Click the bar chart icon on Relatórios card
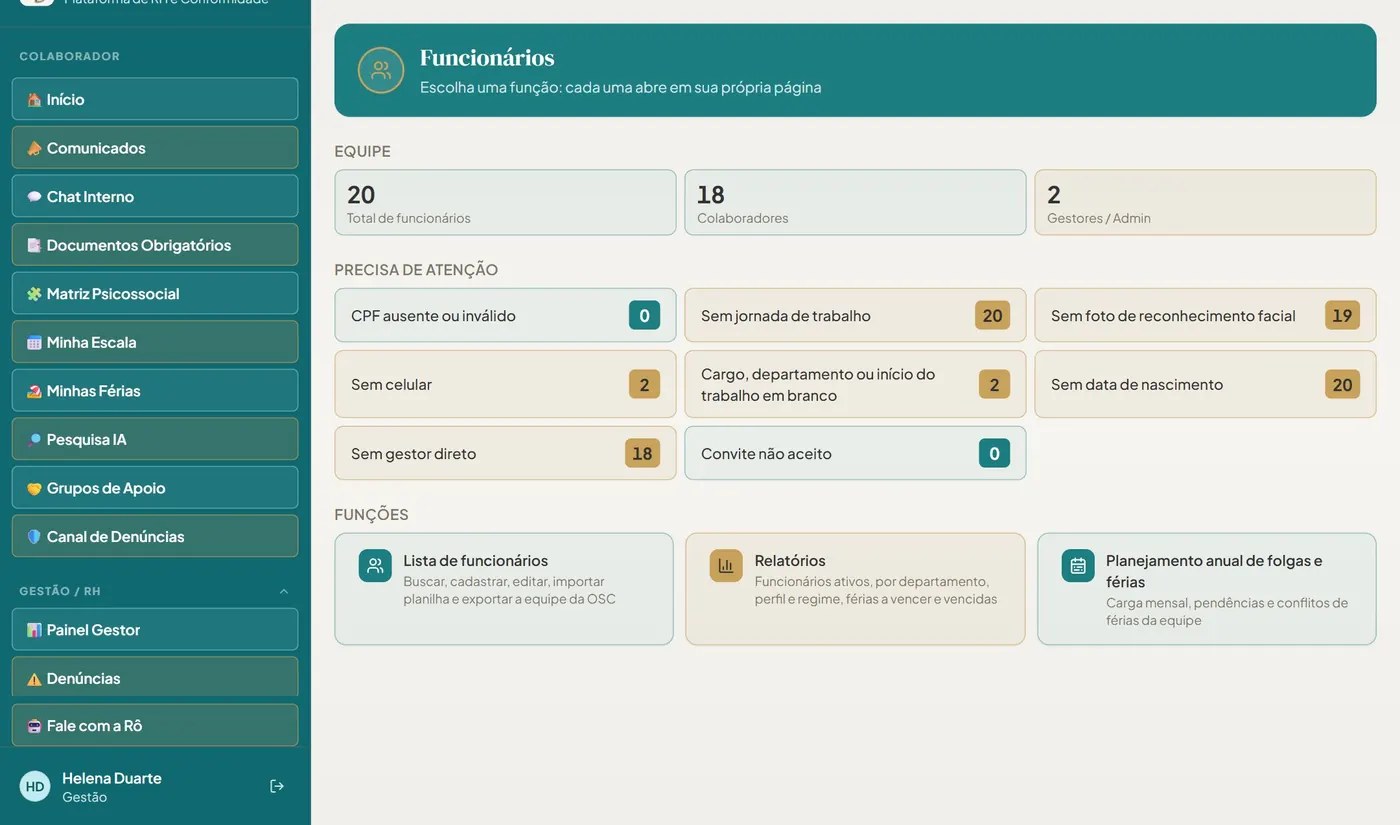Screen dimensions: 1400x825 click(x=726, y=565)
